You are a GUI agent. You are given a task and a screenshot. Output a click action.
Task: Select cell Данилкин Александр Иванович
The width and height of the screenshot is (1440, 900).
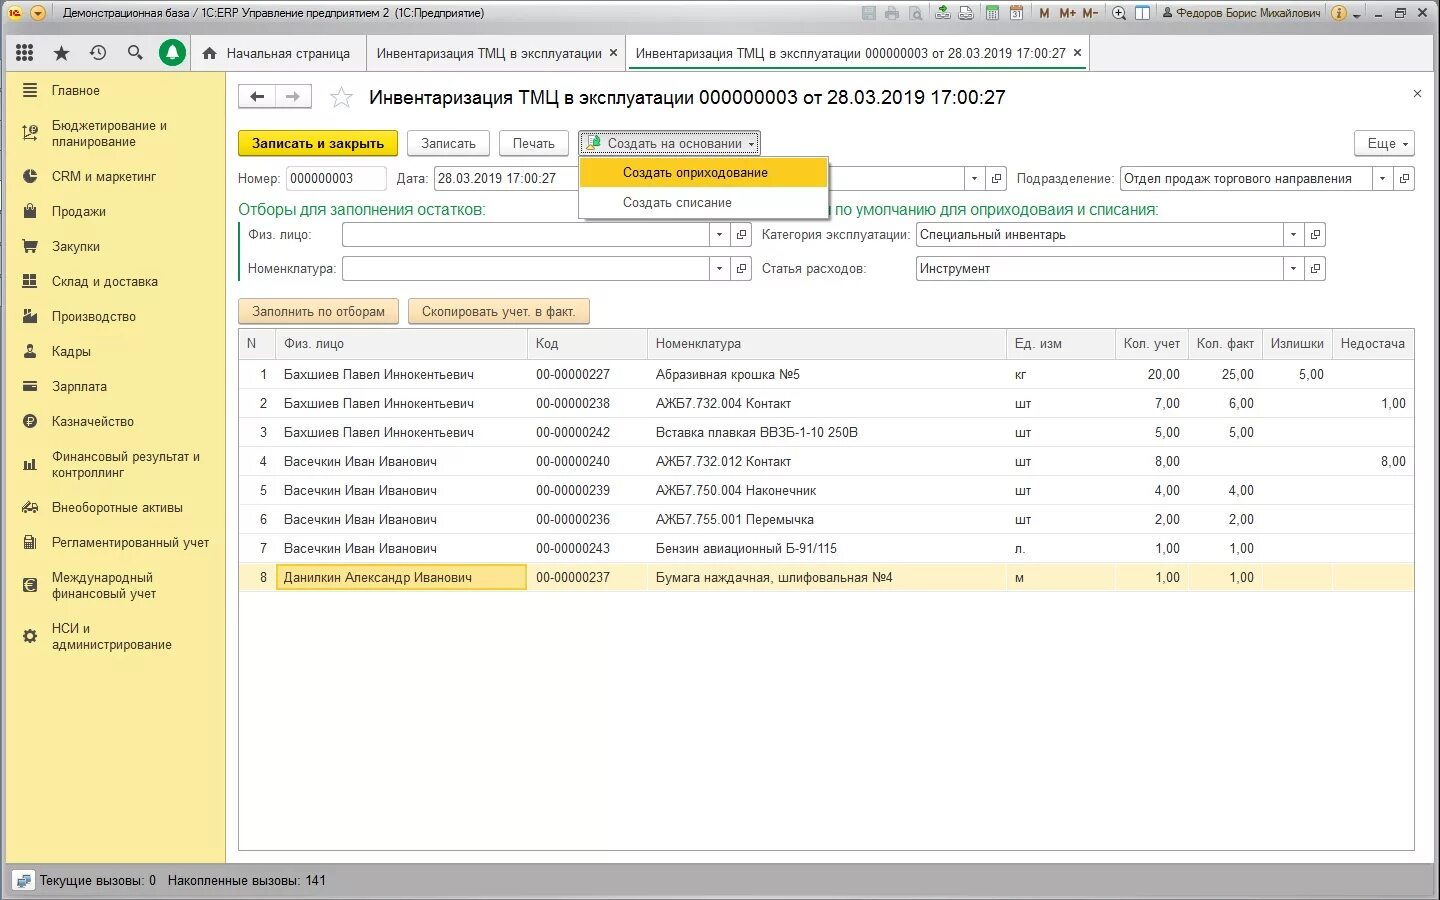[x=401, y=577]
